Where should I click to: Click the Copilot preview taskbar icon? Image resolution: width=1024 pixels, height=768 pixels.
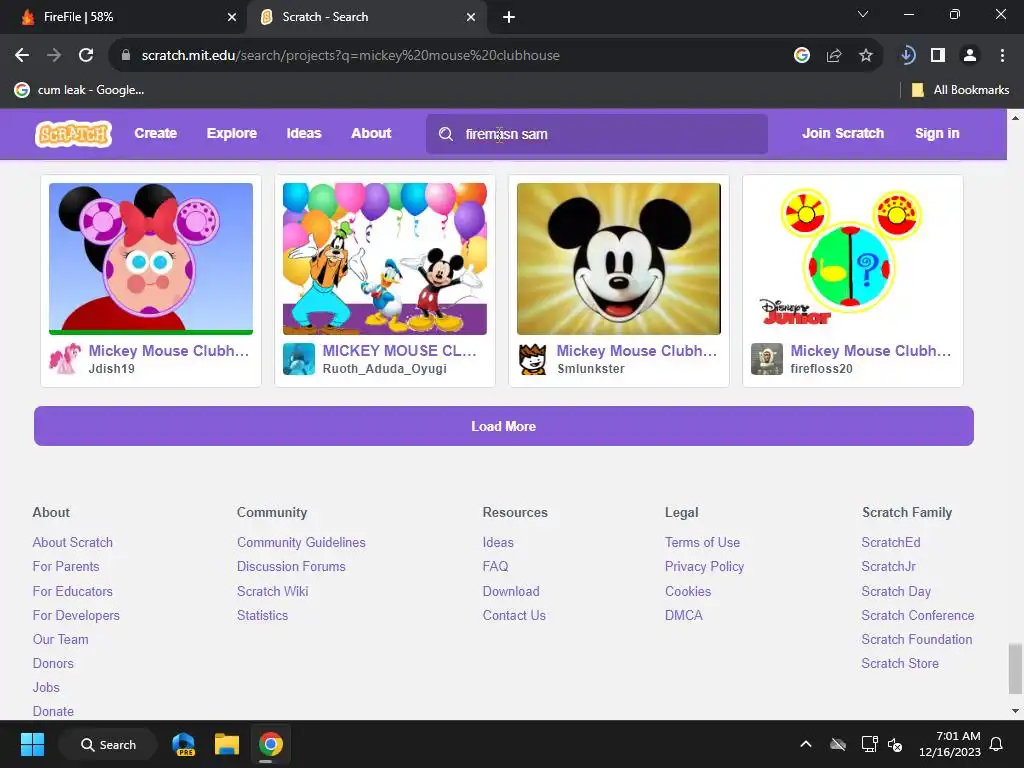coord(184,744)
